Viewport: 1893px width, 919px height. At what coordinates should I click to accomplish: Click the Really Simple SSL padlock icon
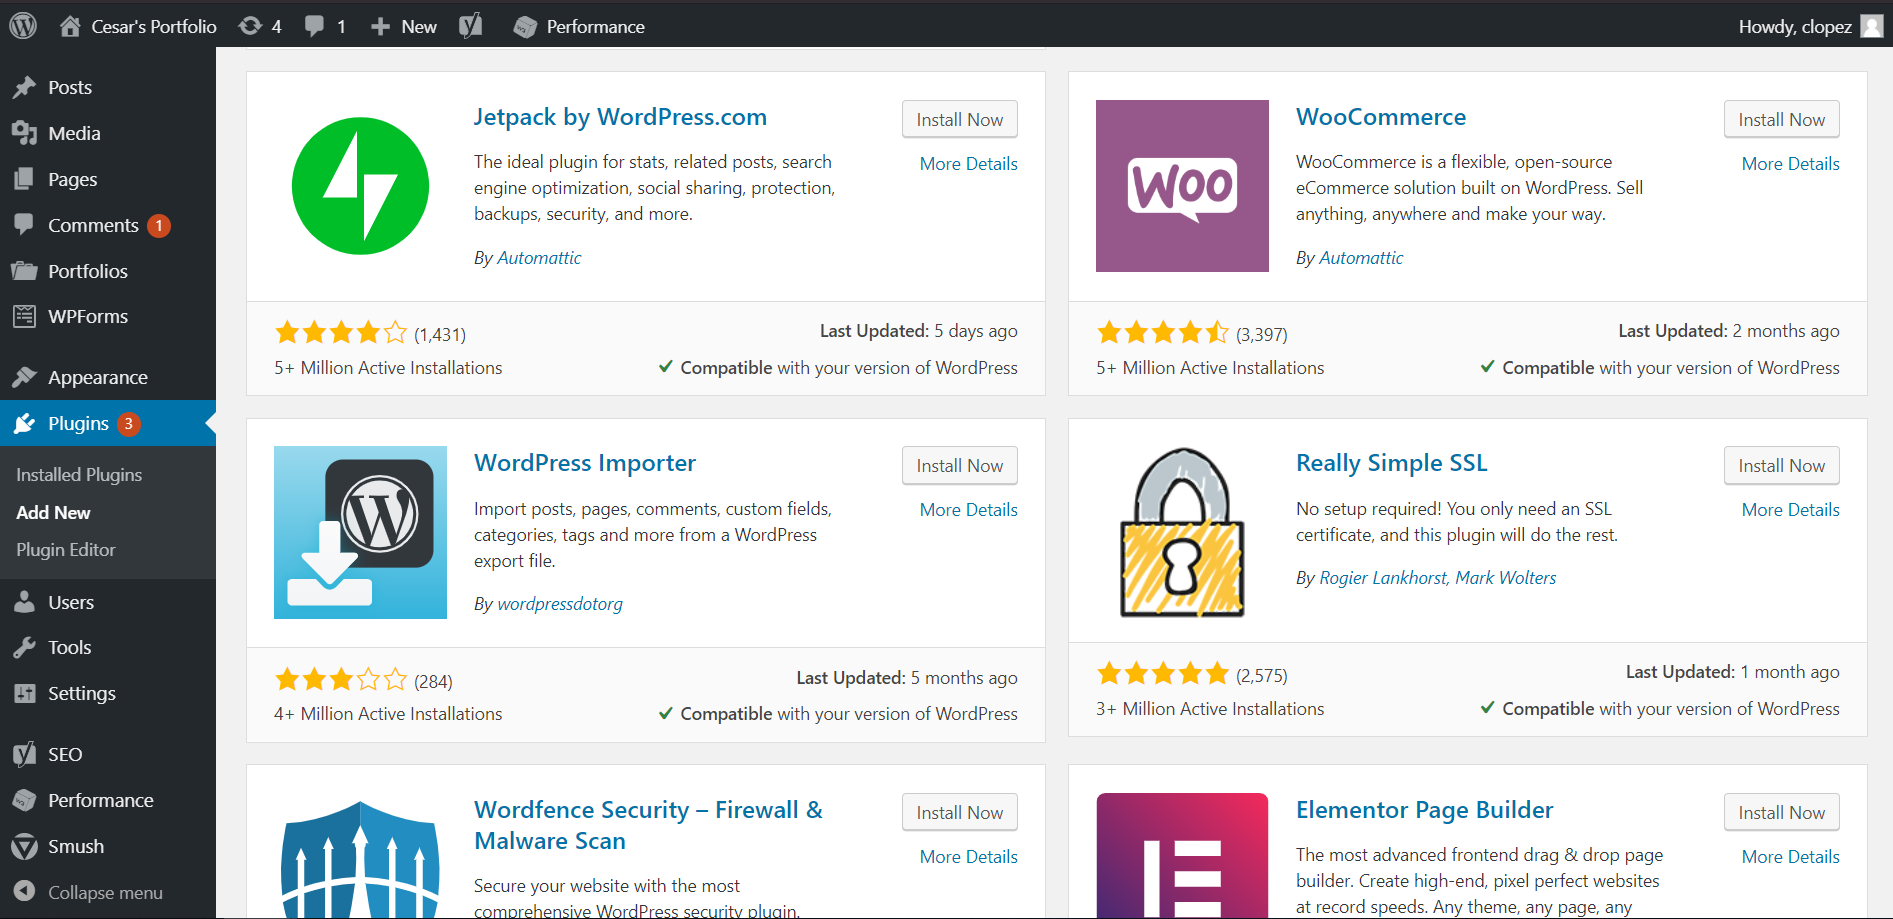point(1182,532)
